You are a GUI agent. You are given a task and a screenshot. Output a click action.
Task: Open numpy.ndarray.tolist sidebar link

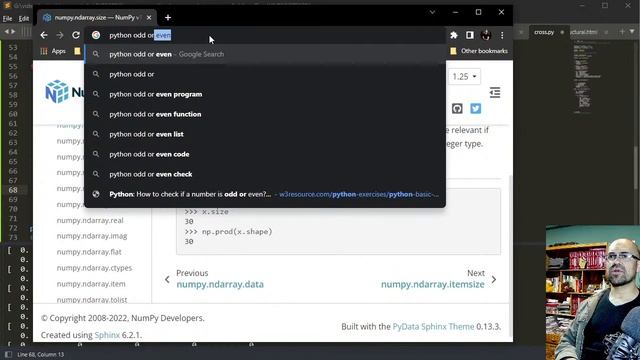click(x=92, y=300)
